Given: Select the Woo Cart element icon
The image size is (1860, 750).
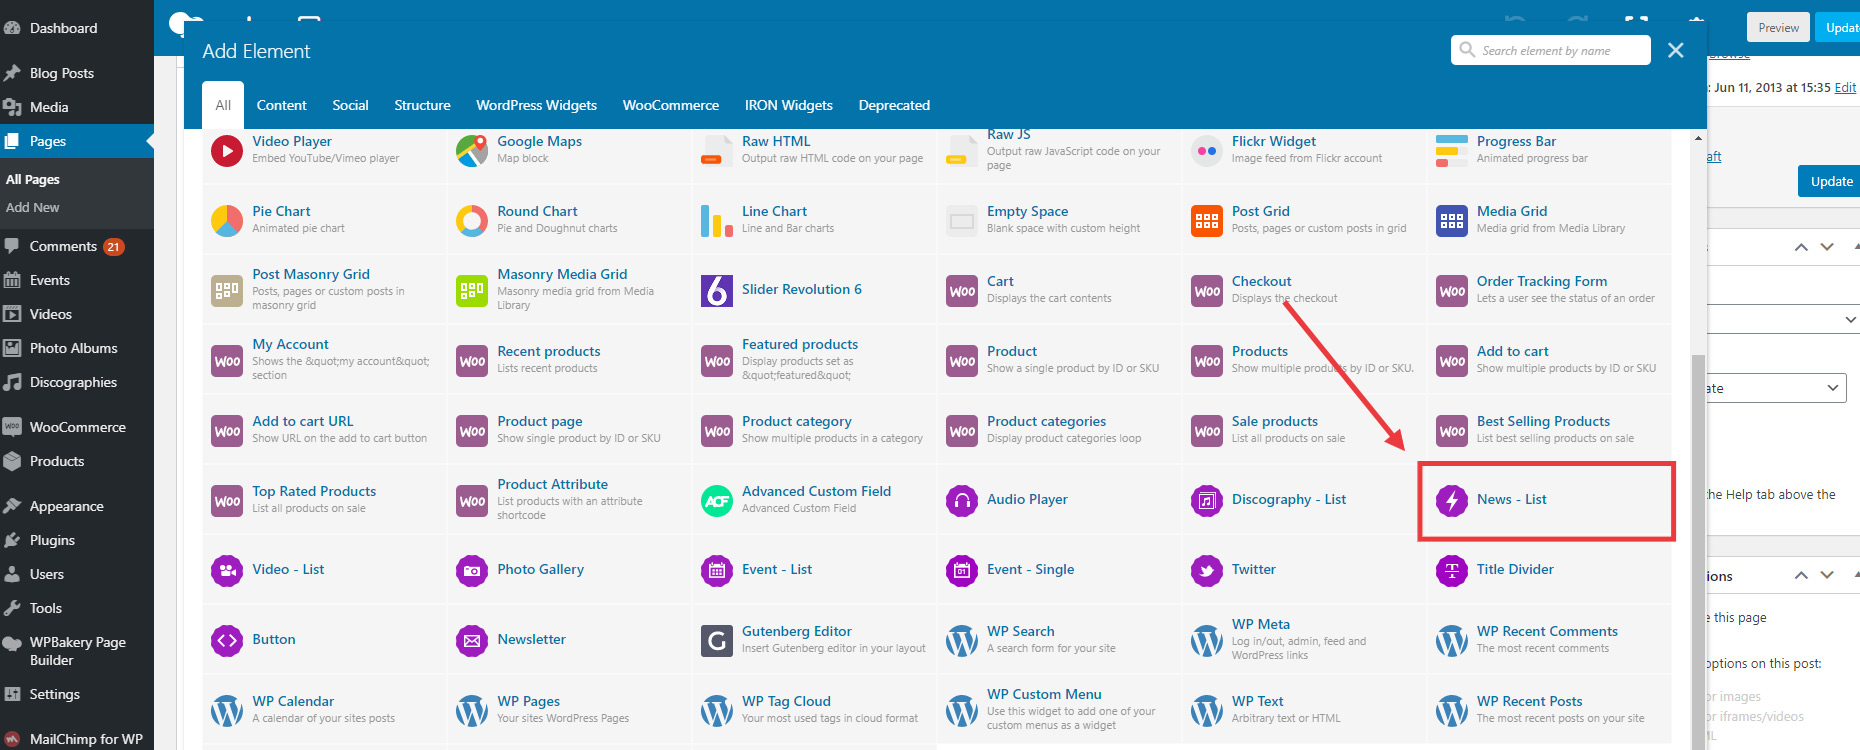Looking at the screenshot, I should (x=962, y=291).
